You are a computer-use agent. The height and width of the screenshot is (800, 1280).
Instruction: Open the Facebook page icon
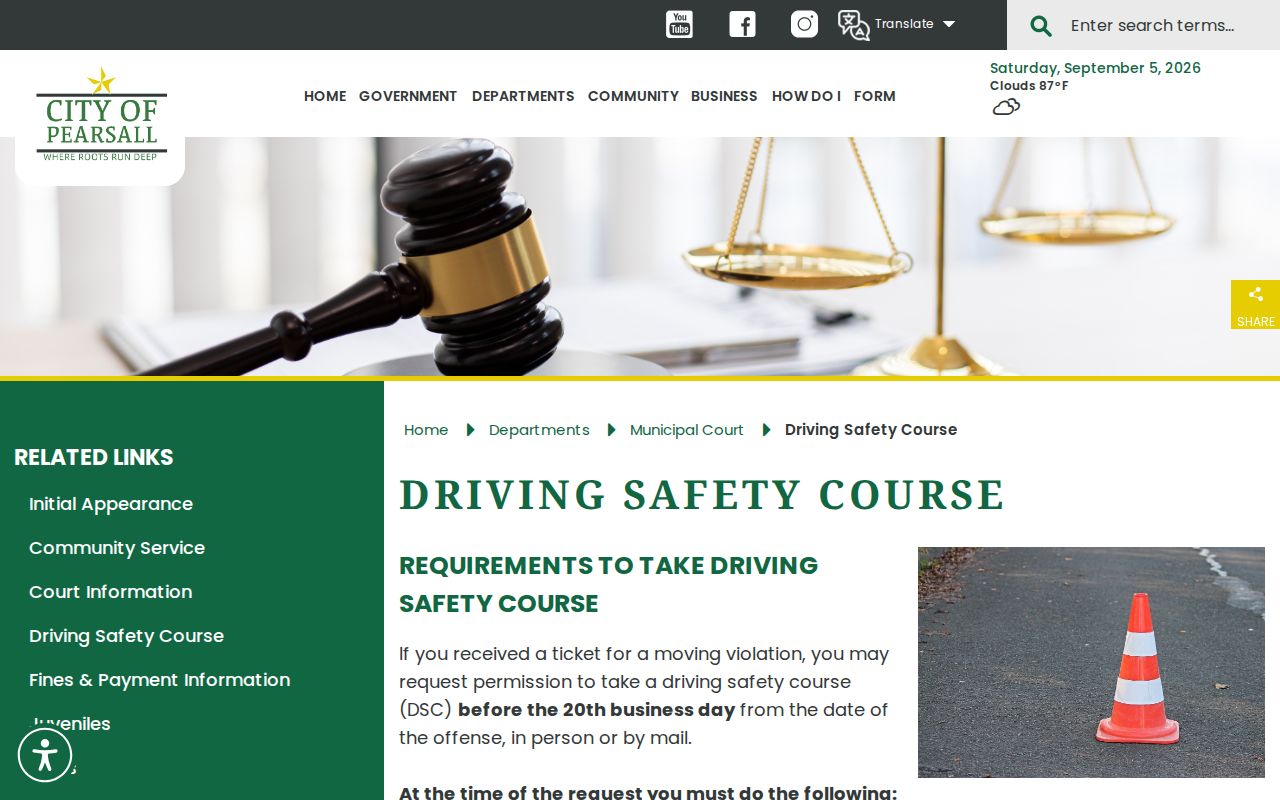pyautogui.click(x=742, y=24)
